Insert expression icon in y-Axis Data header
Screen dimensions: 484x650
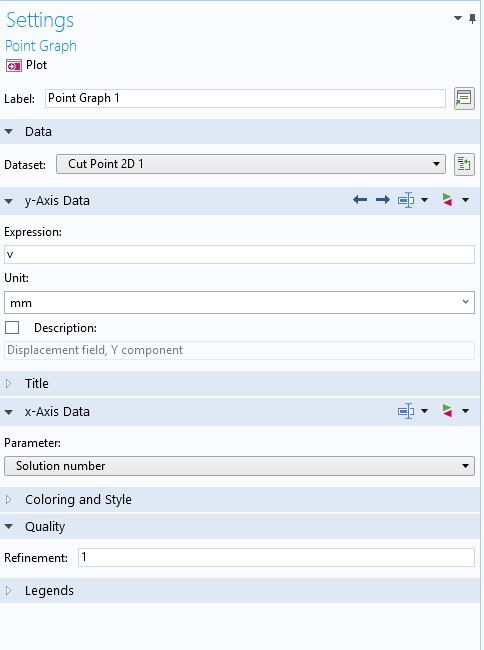406,200
